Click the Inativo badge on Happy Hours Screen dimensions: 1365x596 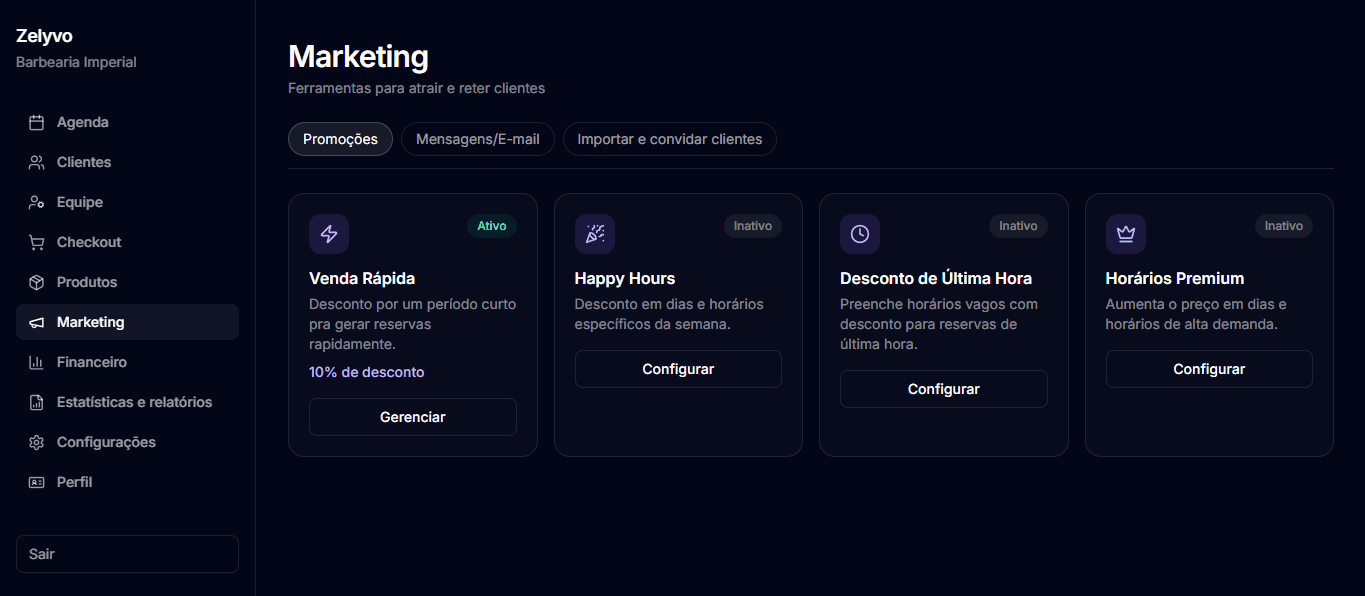pyautogui.click(x=753, y=226)
